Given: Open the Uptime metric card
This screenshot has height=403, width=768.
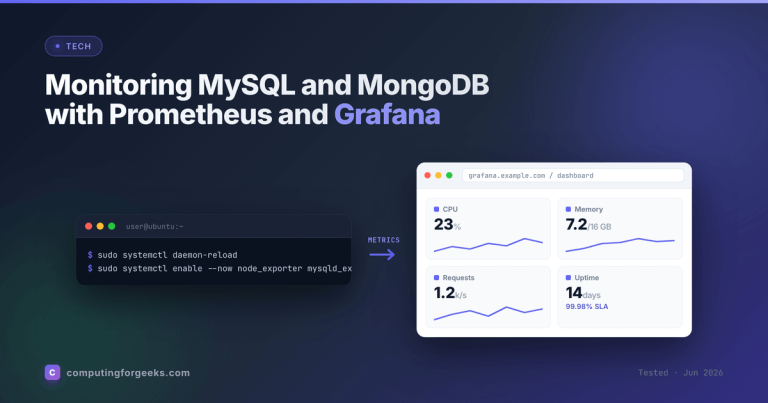Looking at the screenshot, I should [x=620, y=297].
